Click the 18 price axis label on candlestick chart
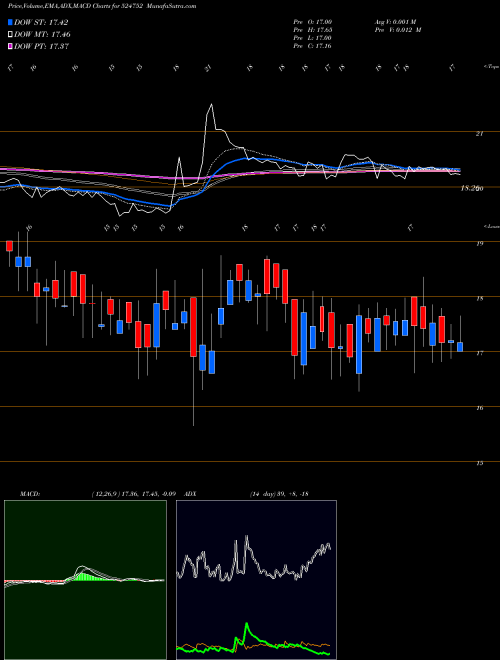 [x=479, y=299]
